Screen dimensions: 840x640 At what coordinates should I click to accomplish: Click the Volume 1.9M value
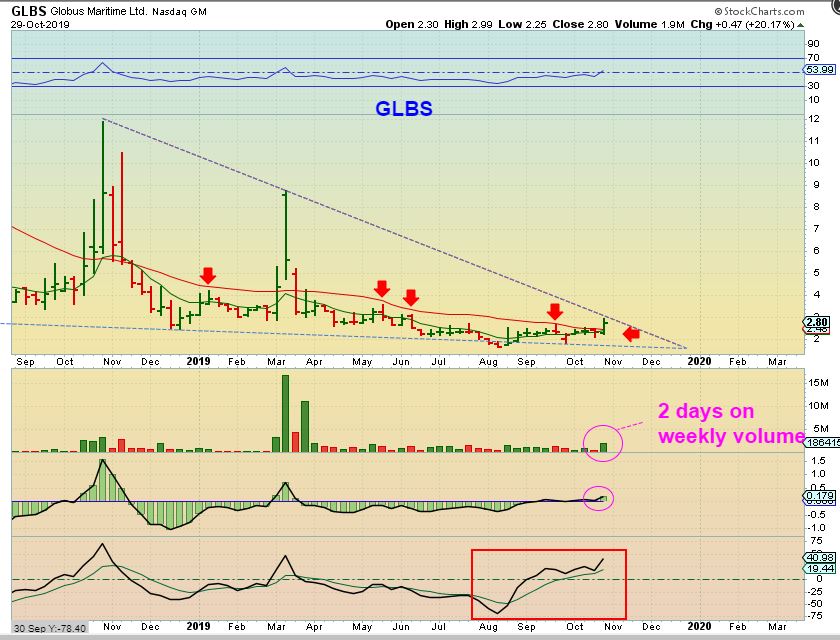649,25
